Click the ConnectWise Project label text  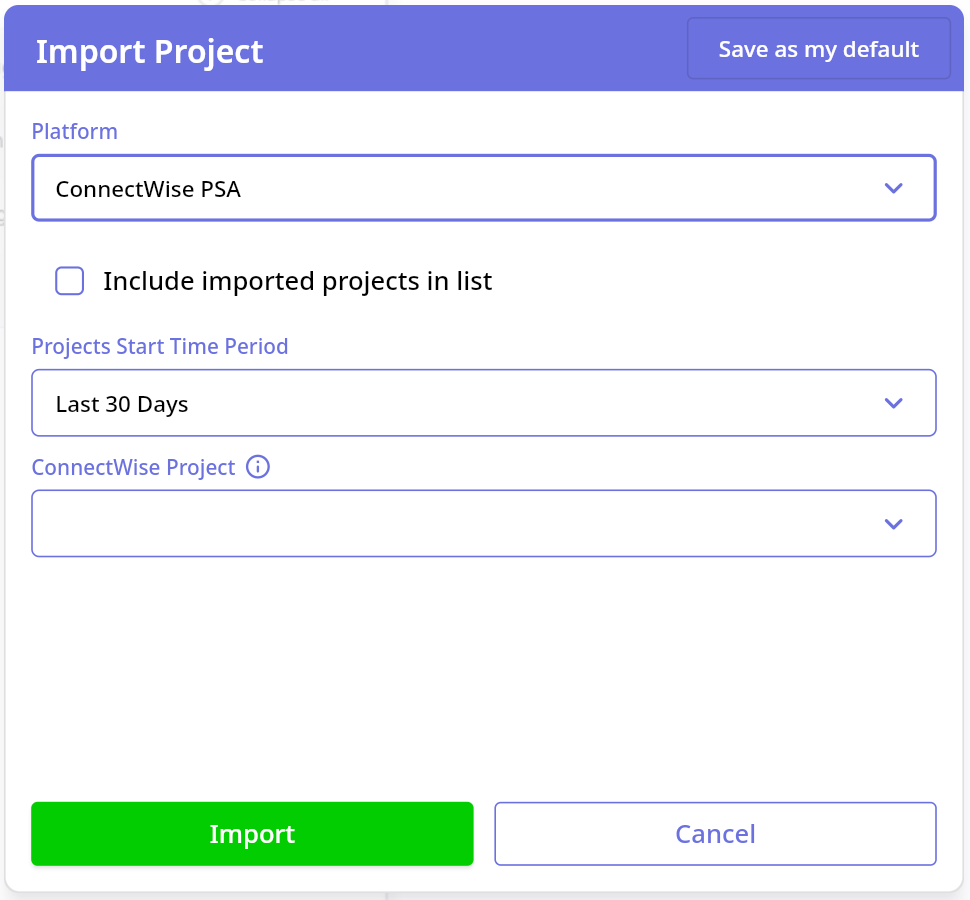[x=133, y=467]
